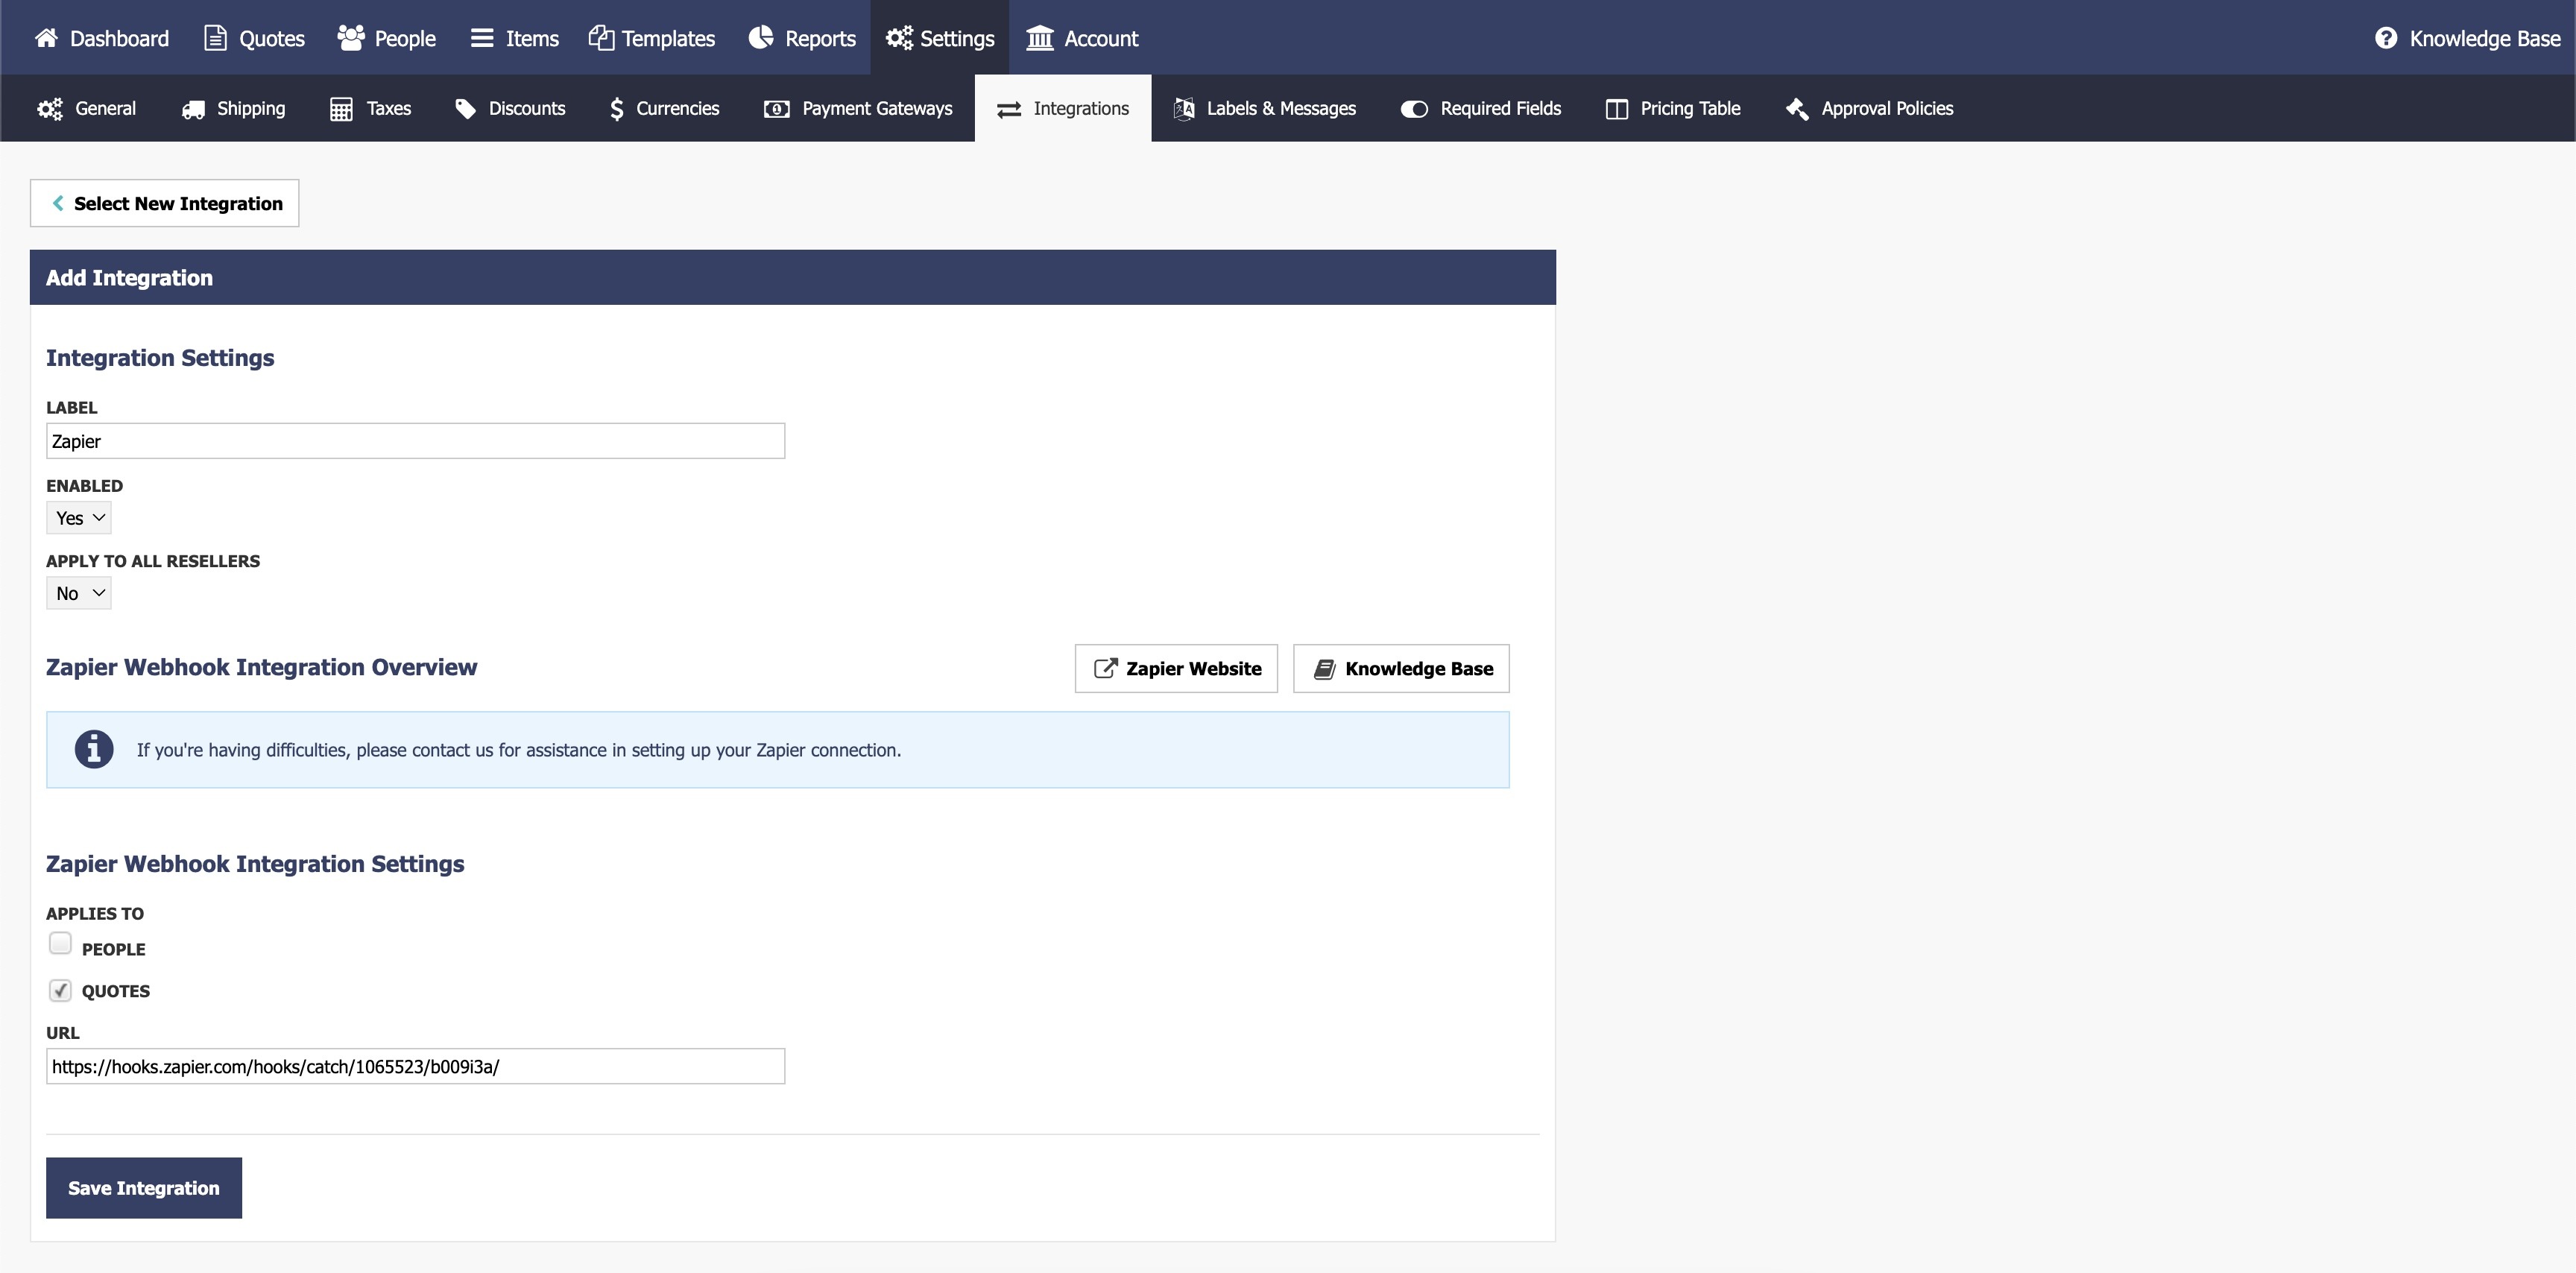Click the Reports pie chart icon
This screenshot has height=1273, width=2576.
tap(761, 38)
